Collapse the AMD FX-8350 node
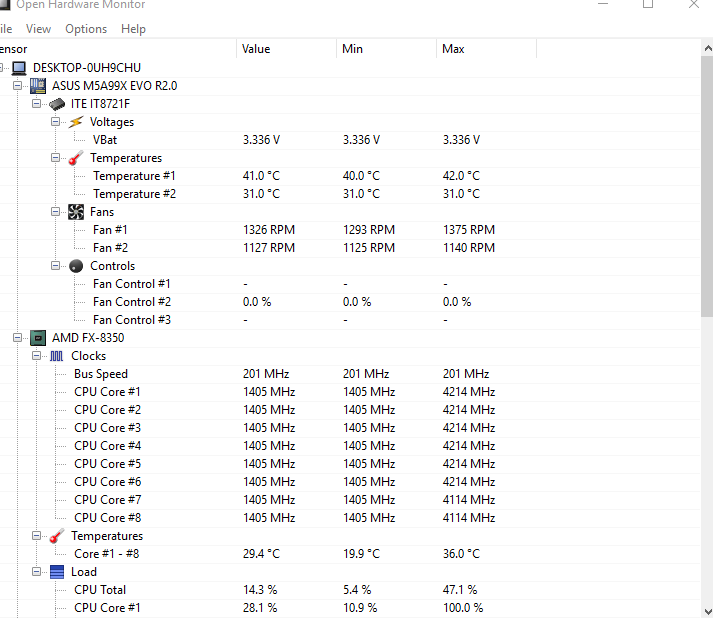Image resolution: width=713 pixels, height=618 pixels. click(x=17, y=337)
